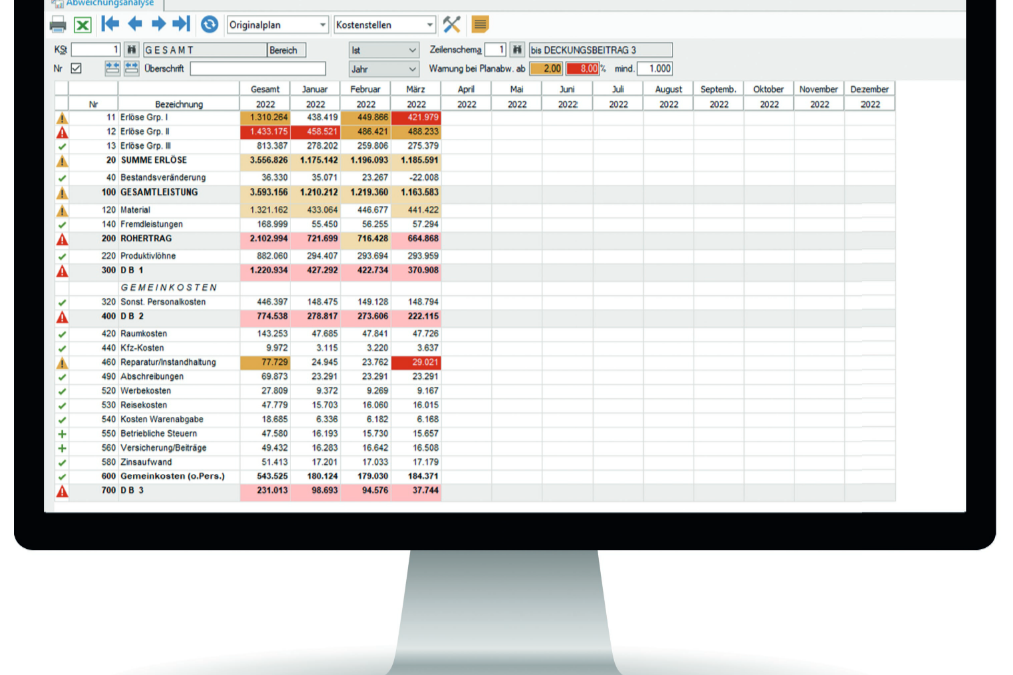Open the Originalplan dropdown
1013x675 pixels.
[x=277, y=24]
